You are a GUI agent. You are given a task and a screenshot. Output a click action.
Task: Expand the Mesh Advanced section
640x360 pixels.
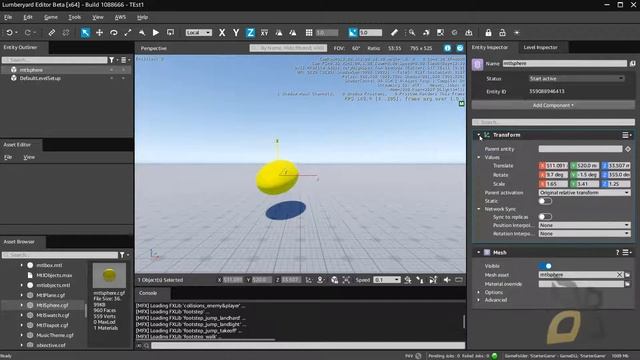pos(479,300)
